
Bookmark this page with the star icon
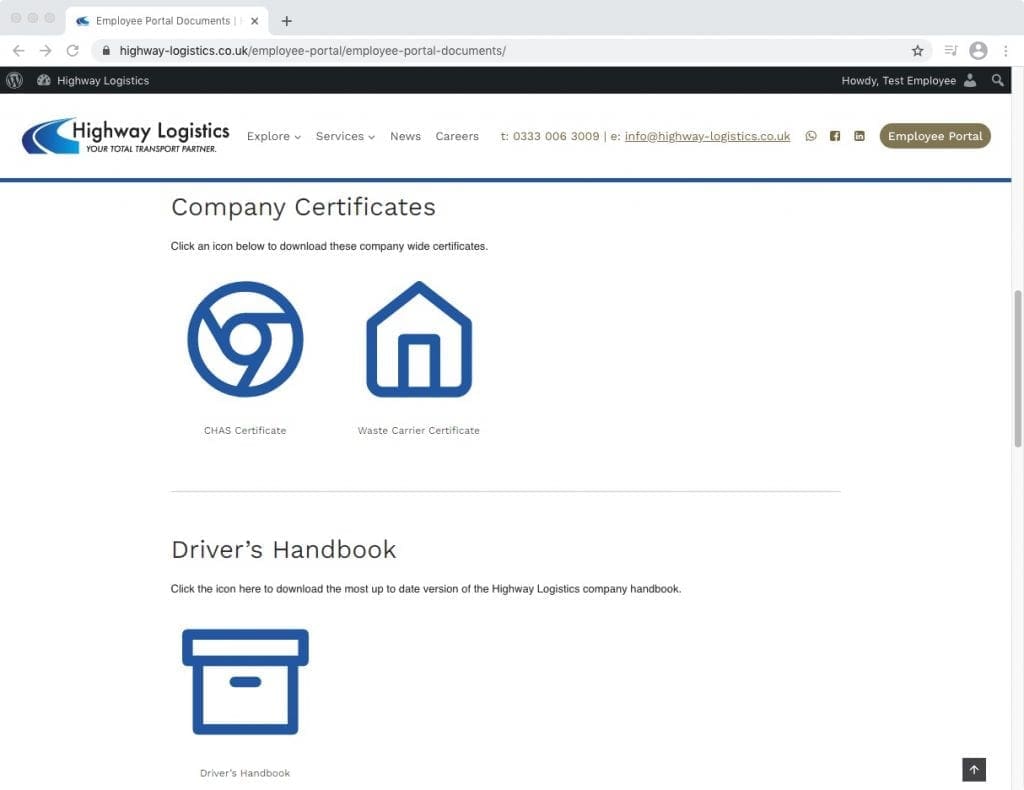[x=917, y=50]
